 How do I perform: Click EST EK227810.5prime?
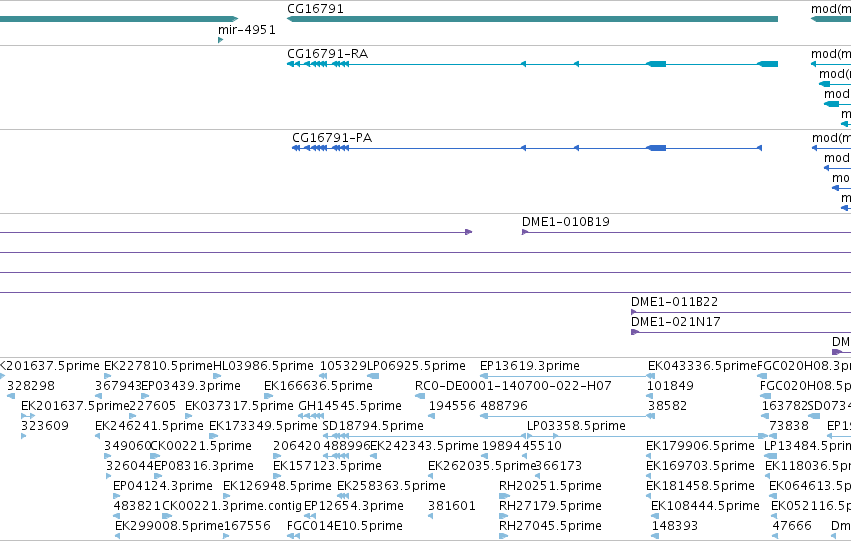coord(158,366)
